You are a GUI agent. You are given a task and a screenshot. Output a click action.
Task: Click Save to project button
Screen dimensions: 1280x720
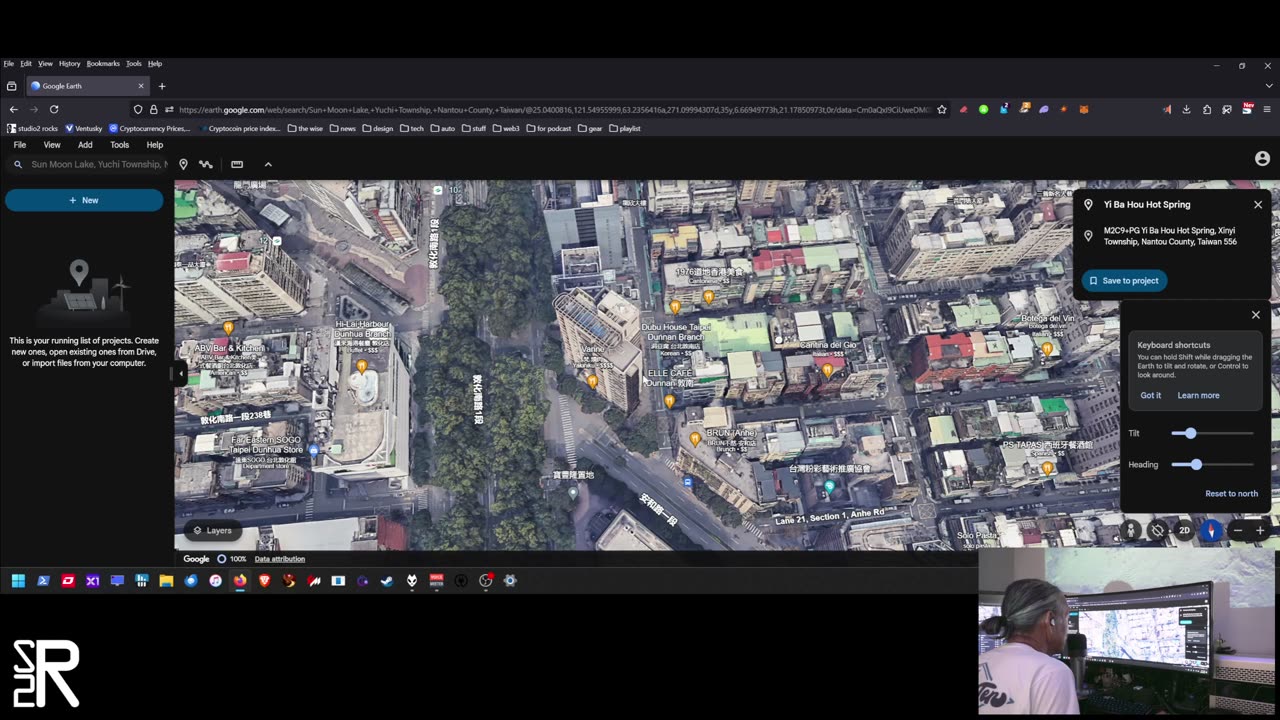(1124, 281)
